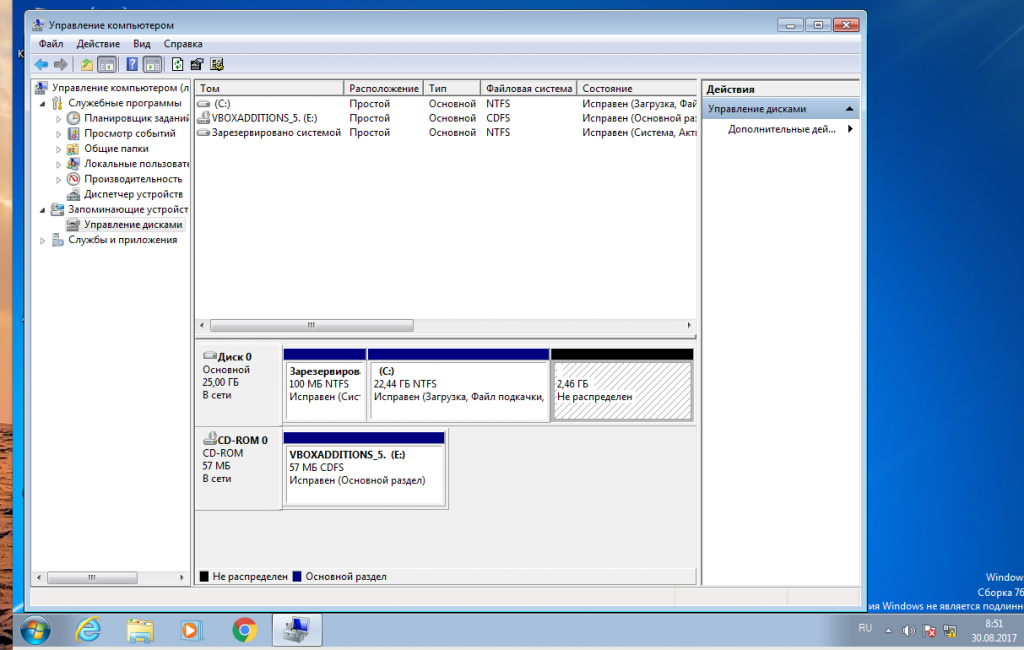
Task: Click the Файловая система column header
Action: (x=529, y=88)
